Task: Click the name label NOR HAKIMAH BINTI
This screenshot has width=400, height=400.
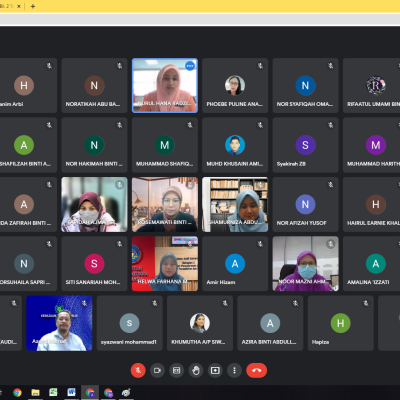Action: click(x=94, y=164)
